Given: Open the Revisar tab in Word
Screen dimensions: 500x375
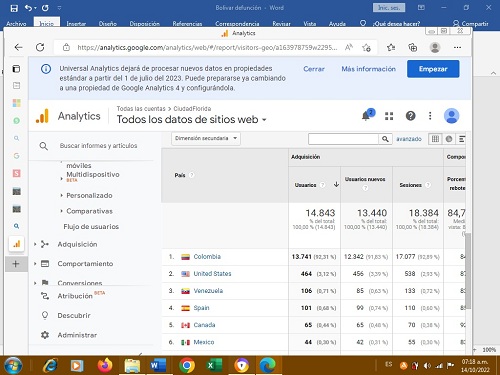Looking at the screenshot, I should coord(281,24).
